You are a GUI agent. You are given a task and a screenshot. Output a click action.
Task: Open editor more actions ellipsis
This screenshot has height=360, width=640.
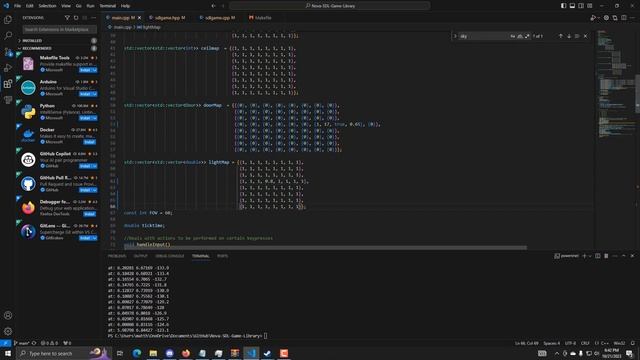tap(633, 18)
